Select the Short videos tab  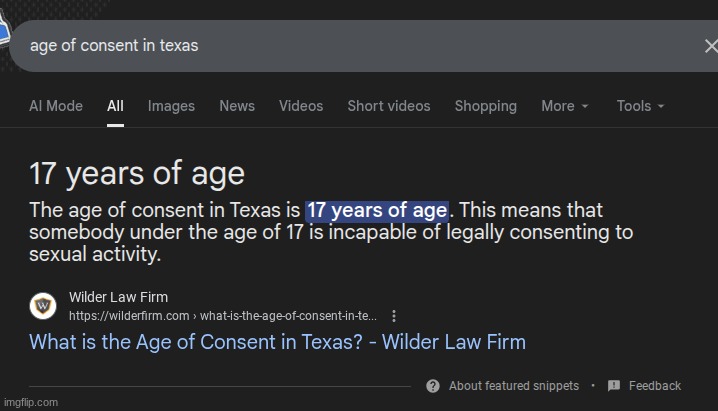point(389,106)
